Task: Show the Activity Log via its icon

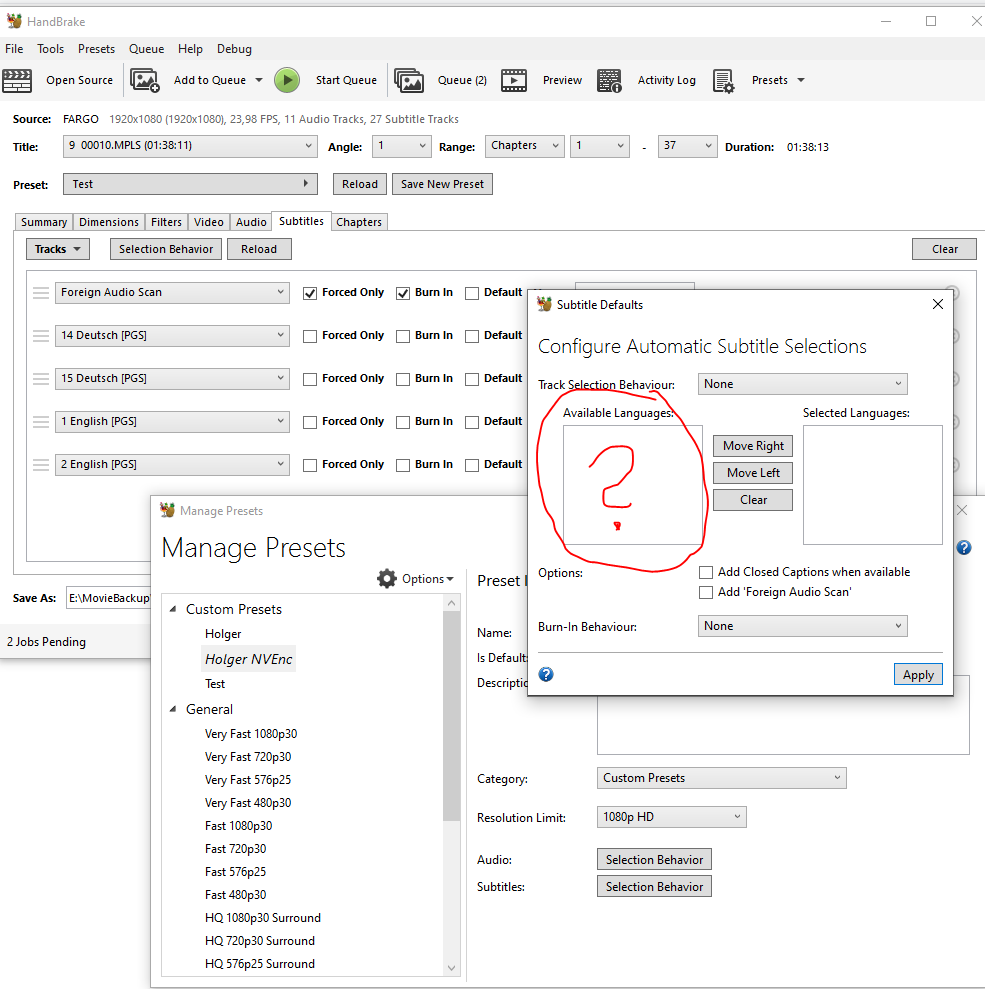Action: tap(610, 80)
